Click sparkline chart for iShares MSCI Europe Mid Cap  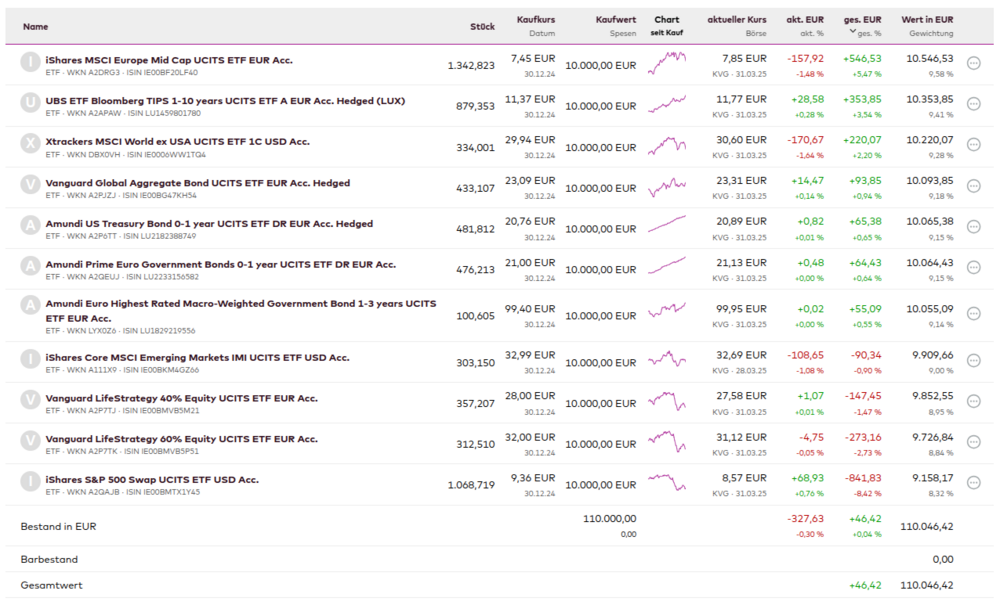tap(667, 65)
